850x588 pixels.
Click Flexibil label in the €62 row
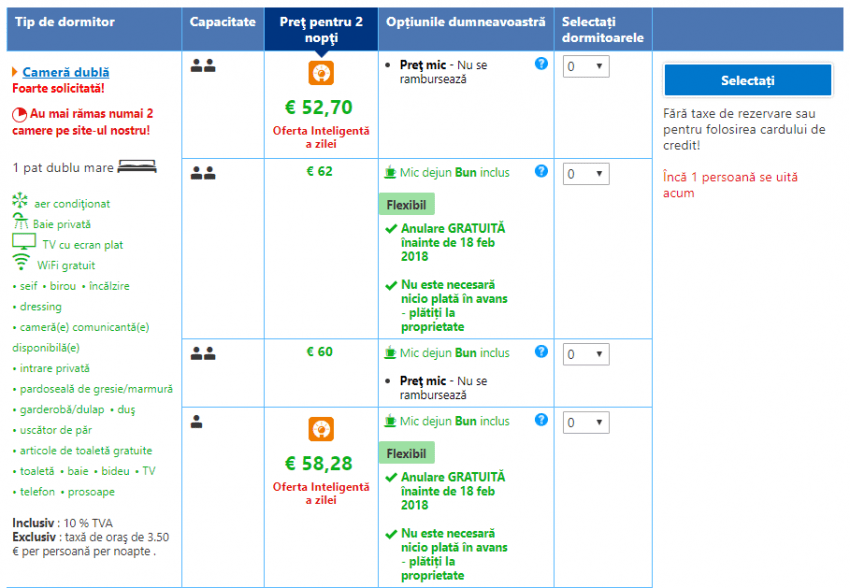(406, 204)
